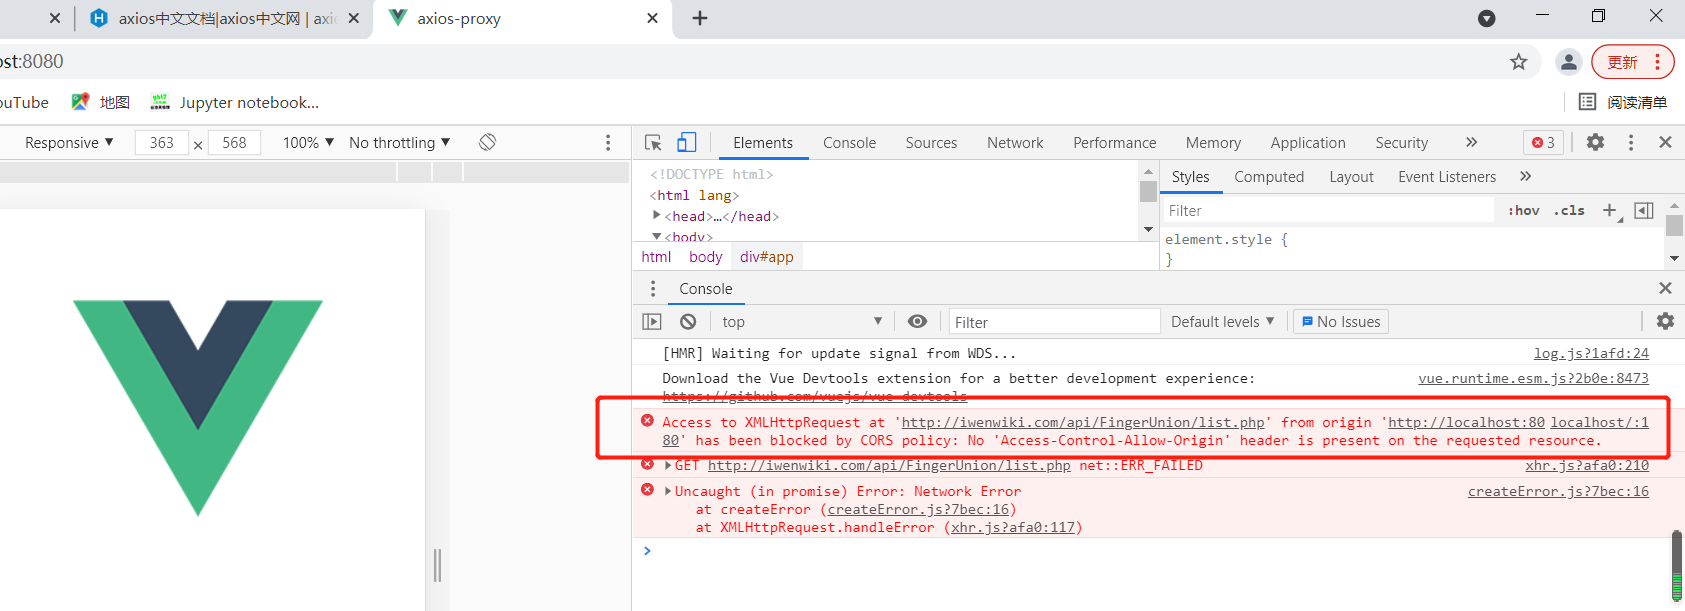The image size is (1685, 611).
Task: Toggle the computed styles sidebar icon
Action: (1644, 210)
